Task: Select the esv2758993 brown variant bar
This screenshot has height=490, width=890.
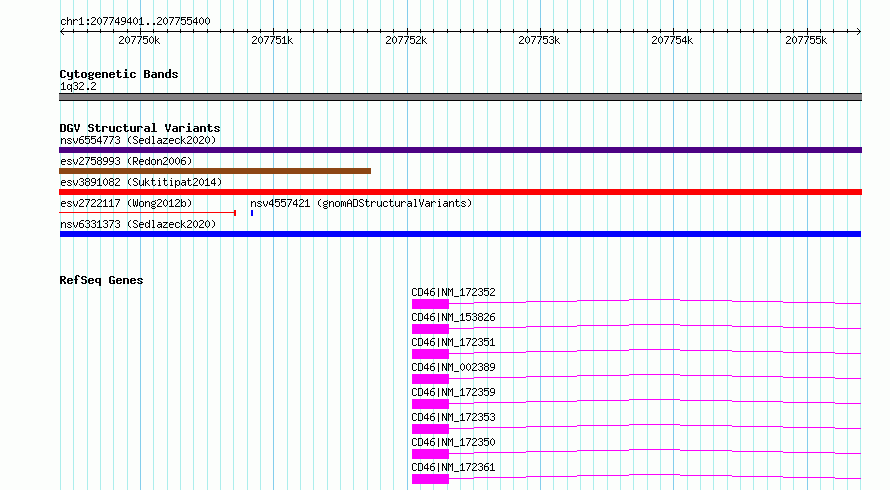Action: [215, 171]
